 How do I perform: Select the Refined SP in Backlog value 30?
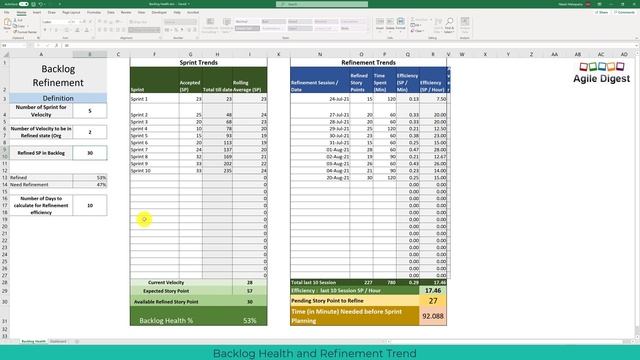coord(90,153)
